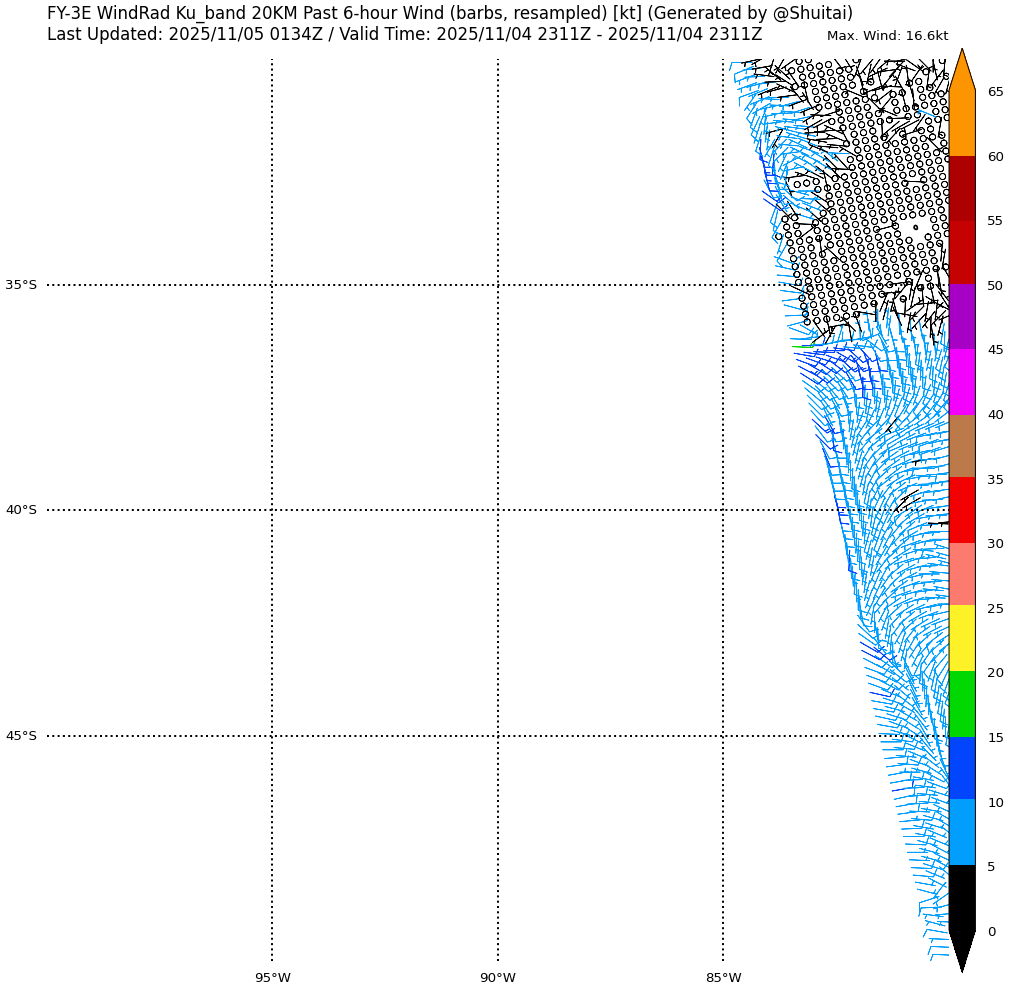The width and height of the screenshot is (1009, 989).
Task: Click the Last Updated timestamp line
Action: click(x=404, y=35)
